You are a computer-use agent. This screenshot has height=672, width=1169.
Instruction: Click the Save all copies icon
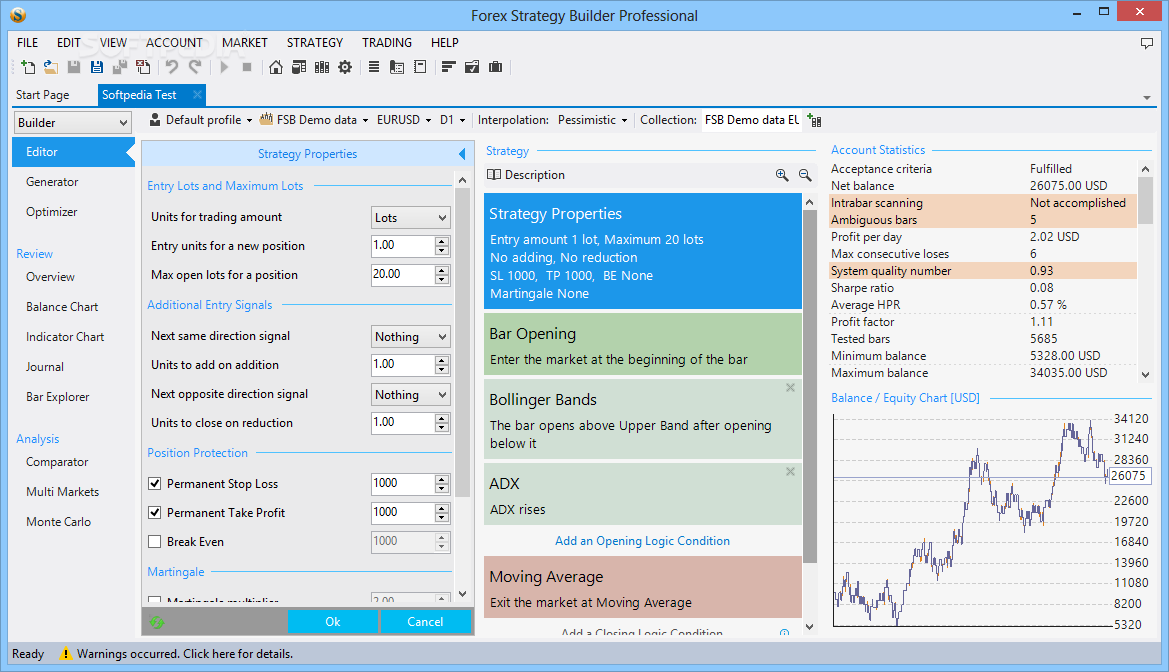[119, 67]
